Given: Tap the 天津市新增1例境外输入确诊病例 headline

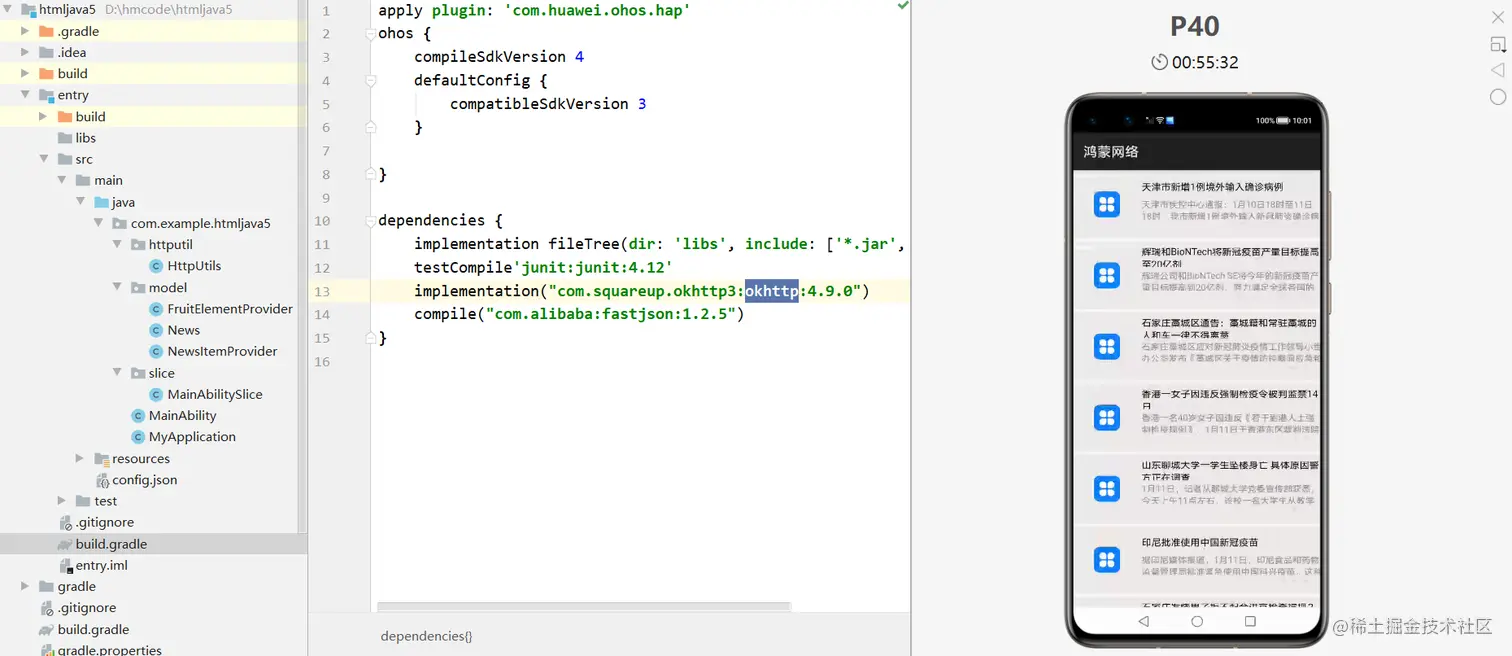Looking at the screenshot, I should click(x=1212, y=187).
